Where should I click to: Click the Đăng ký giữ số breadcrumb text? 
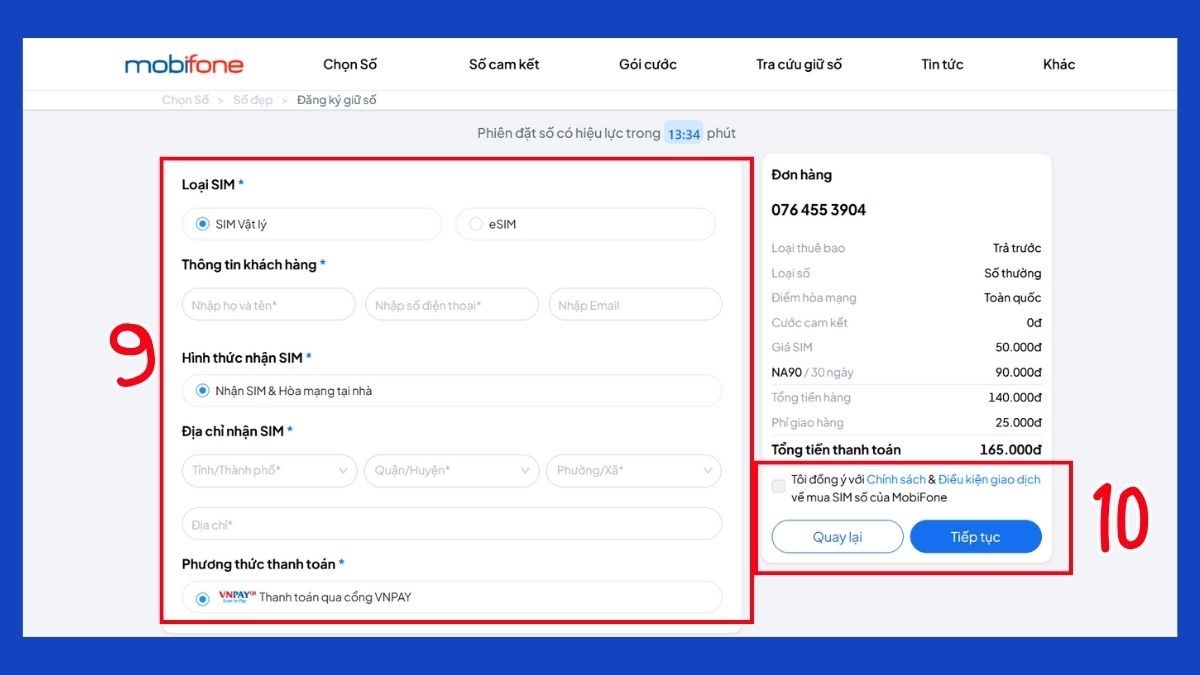(337, 100)
